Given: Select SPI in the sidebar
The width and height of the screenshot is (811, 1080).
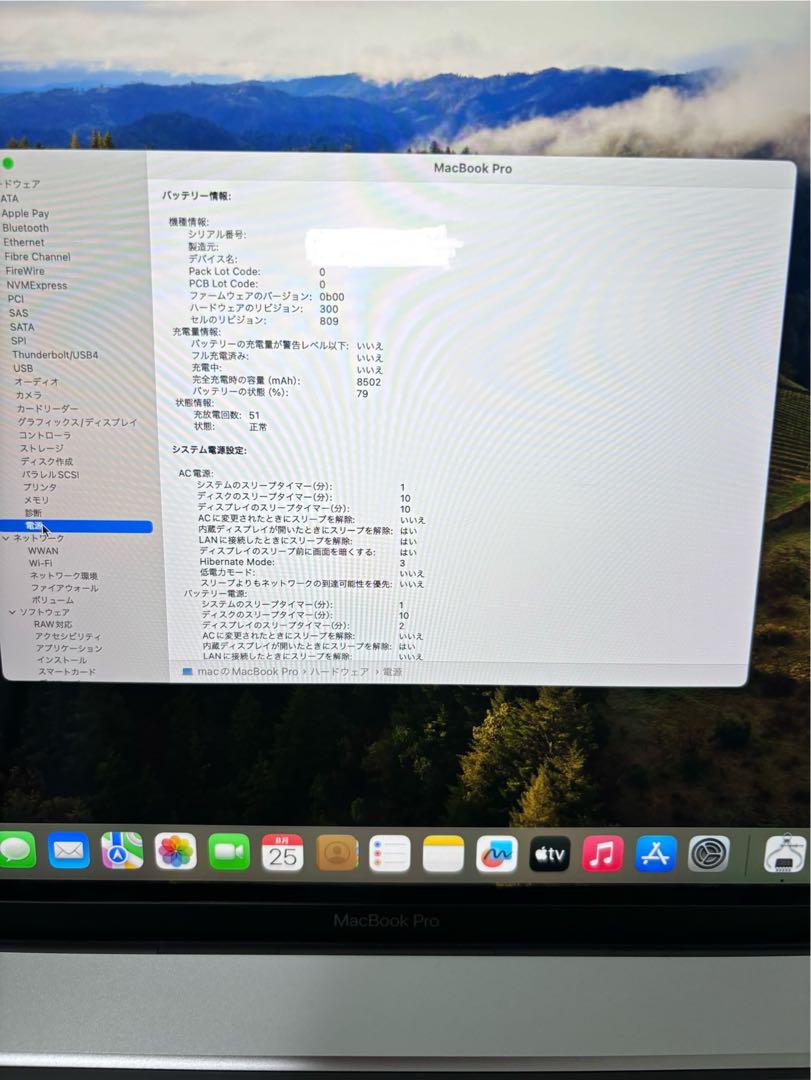Looking at the screenshot, I should click(19, 341).
